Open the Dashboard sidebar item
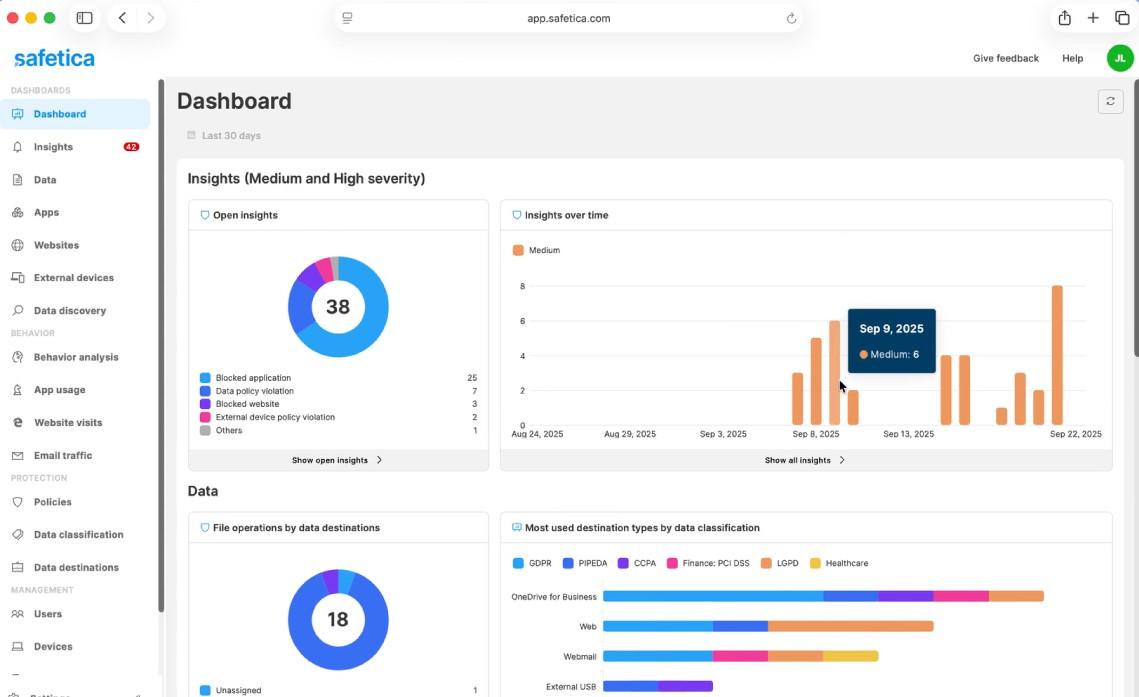Viewport: 1139px width, 697px height. [76, 114]
